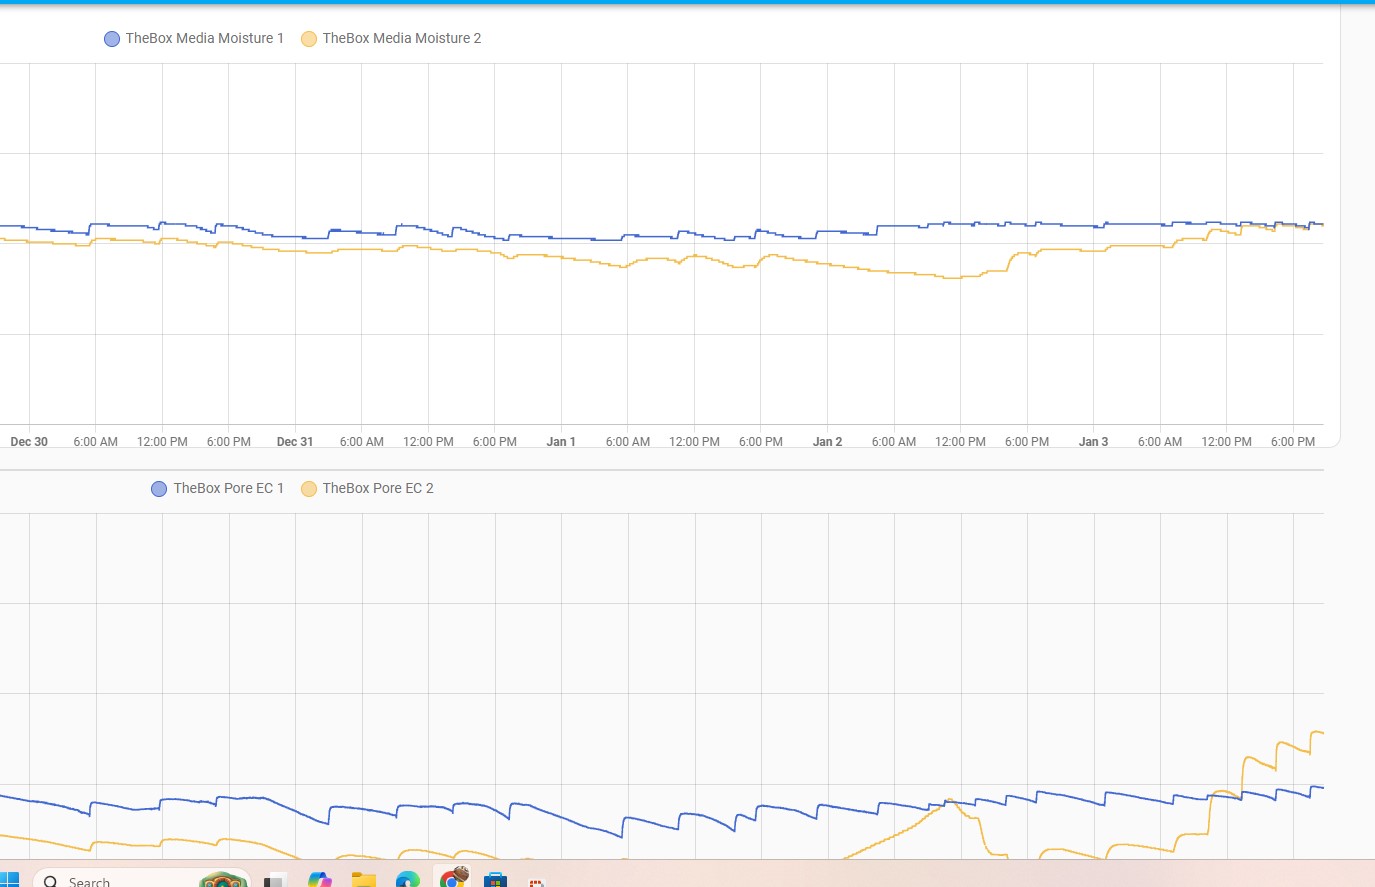Click the 12:00 PM label after Dec 30

point(162,441)
